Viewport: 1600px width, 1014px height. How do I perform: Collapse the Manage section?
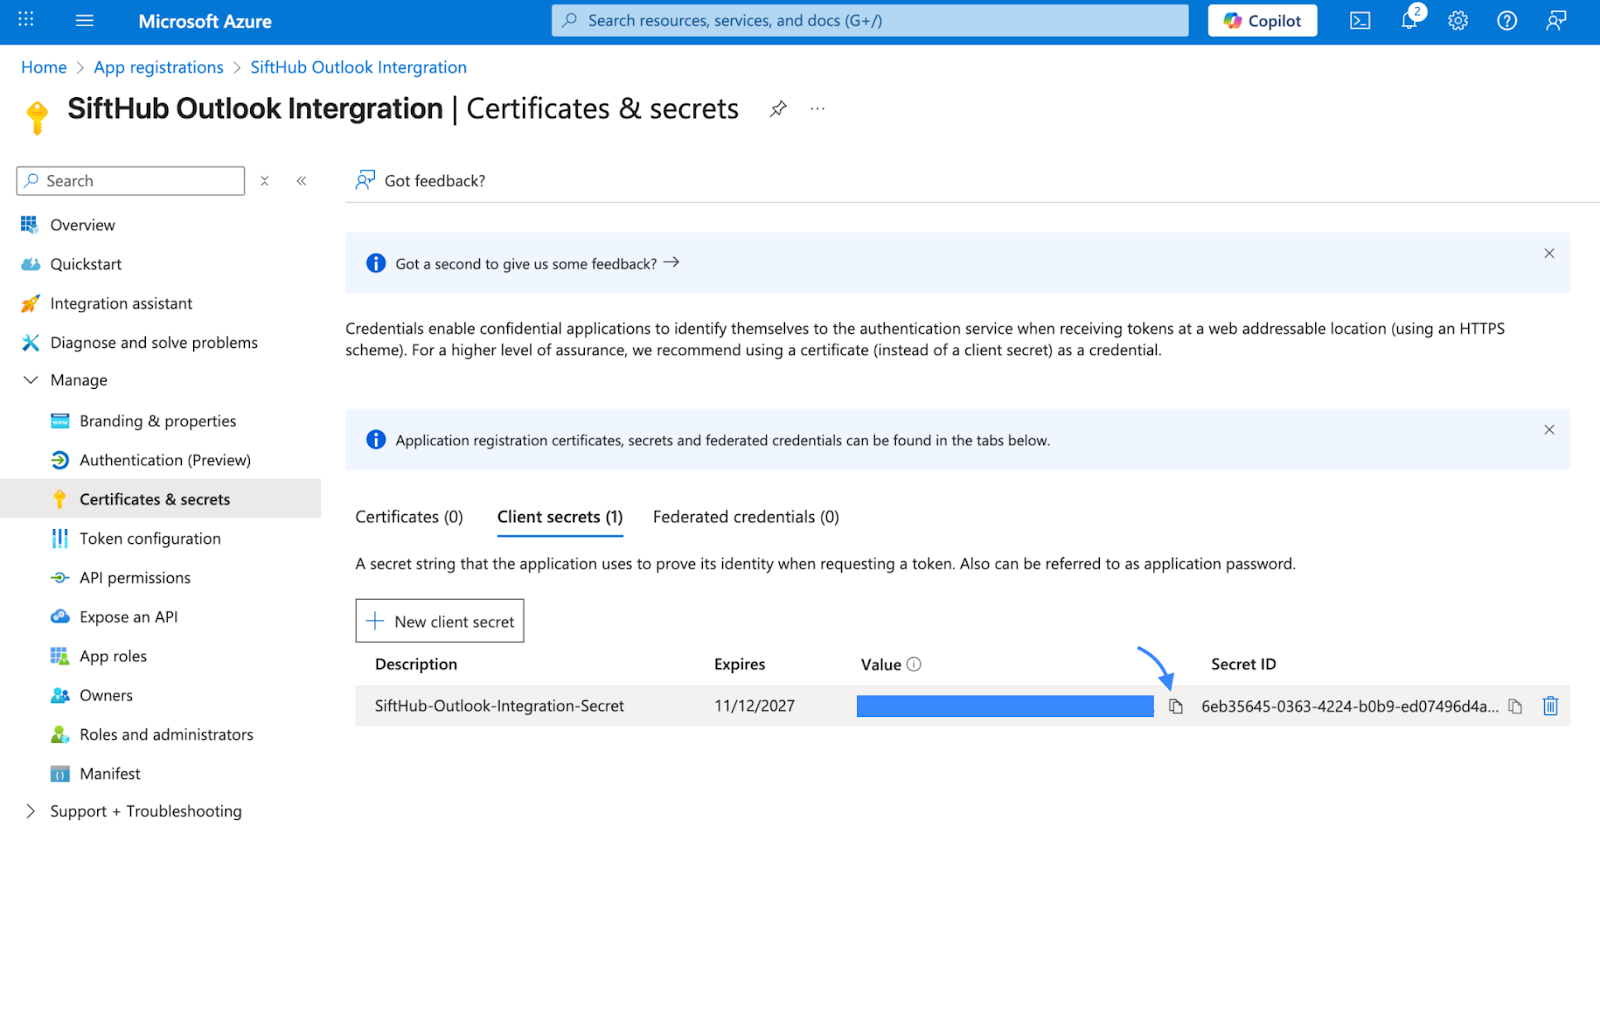(x=31, y=381)
